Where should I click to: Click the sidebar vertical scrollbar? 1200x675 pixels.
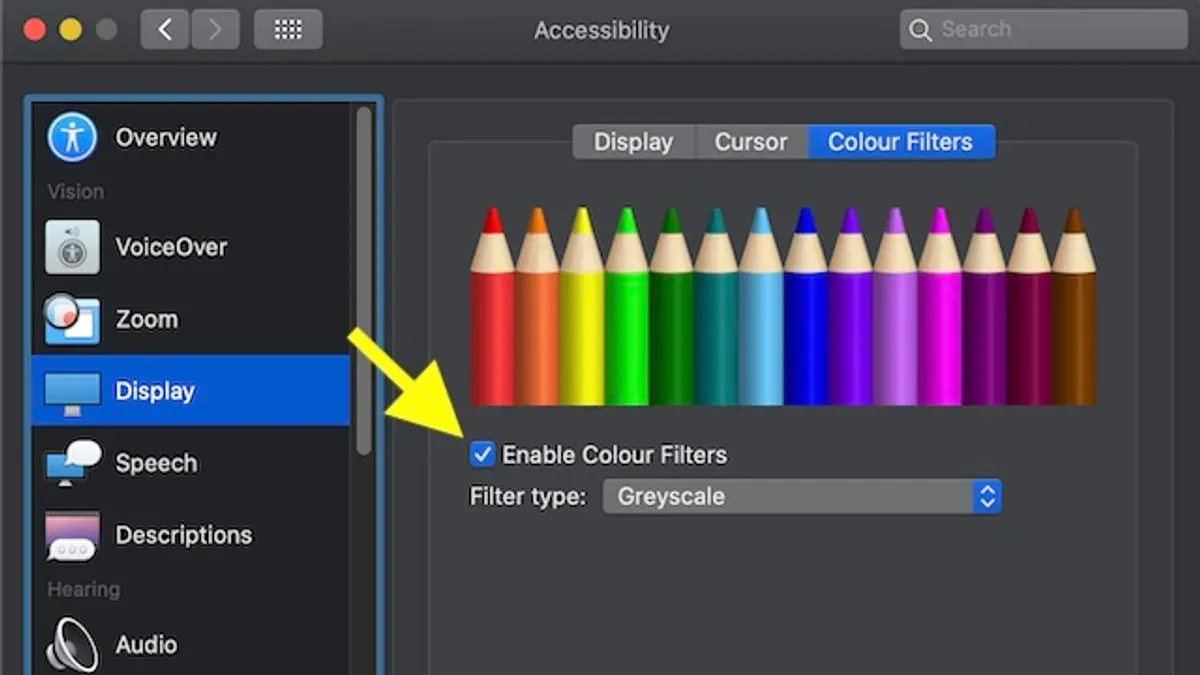point(364,280)
